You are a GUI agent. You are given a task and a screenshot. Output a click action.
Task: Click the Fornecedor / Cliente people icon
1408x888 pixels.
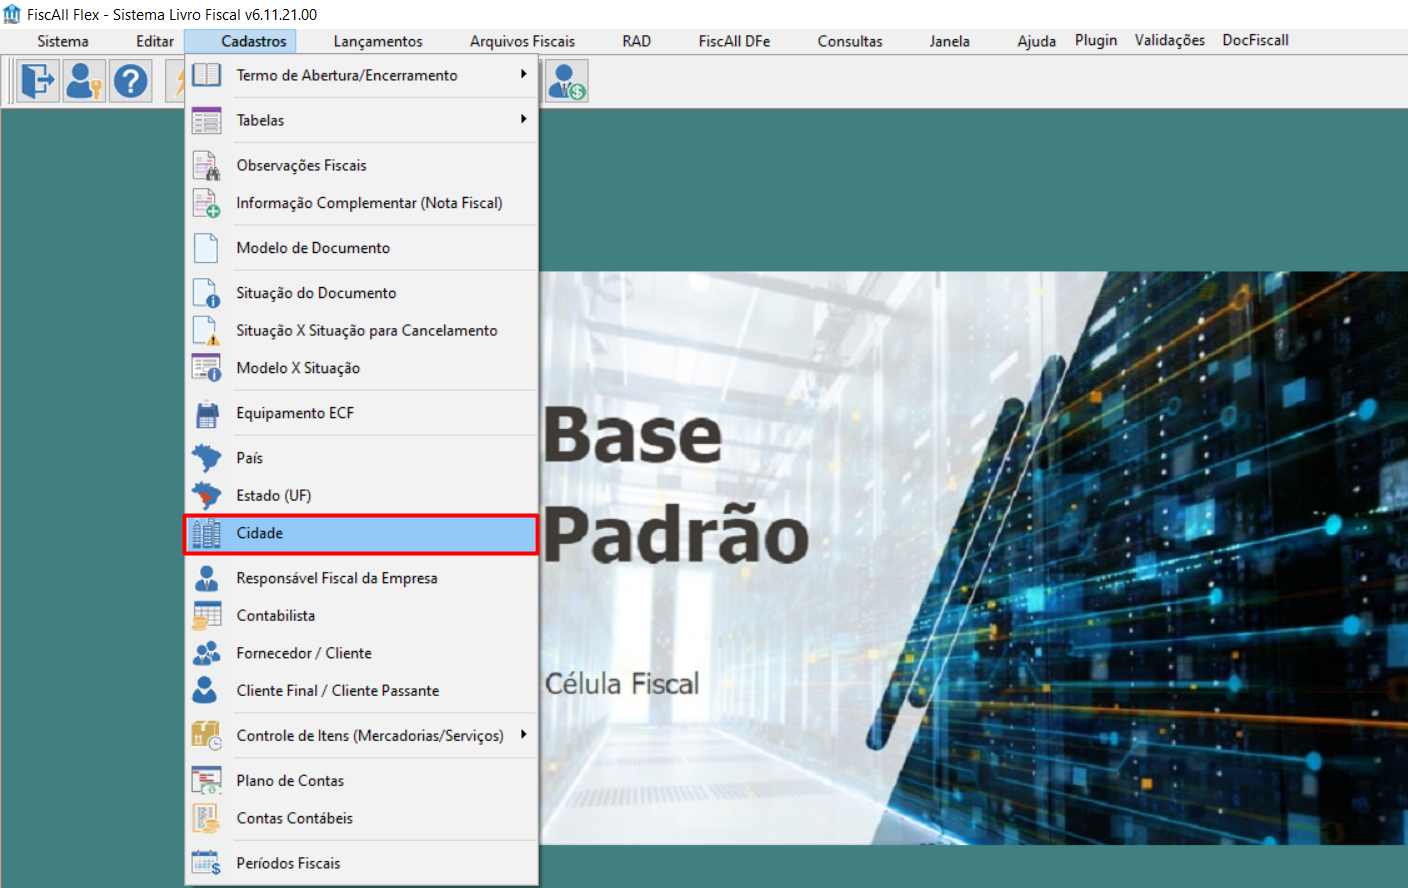coord(206,653)
